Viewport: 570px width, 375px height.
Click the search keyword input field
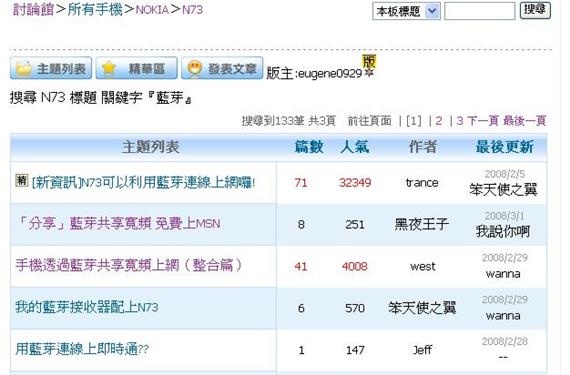coord(479,11)
